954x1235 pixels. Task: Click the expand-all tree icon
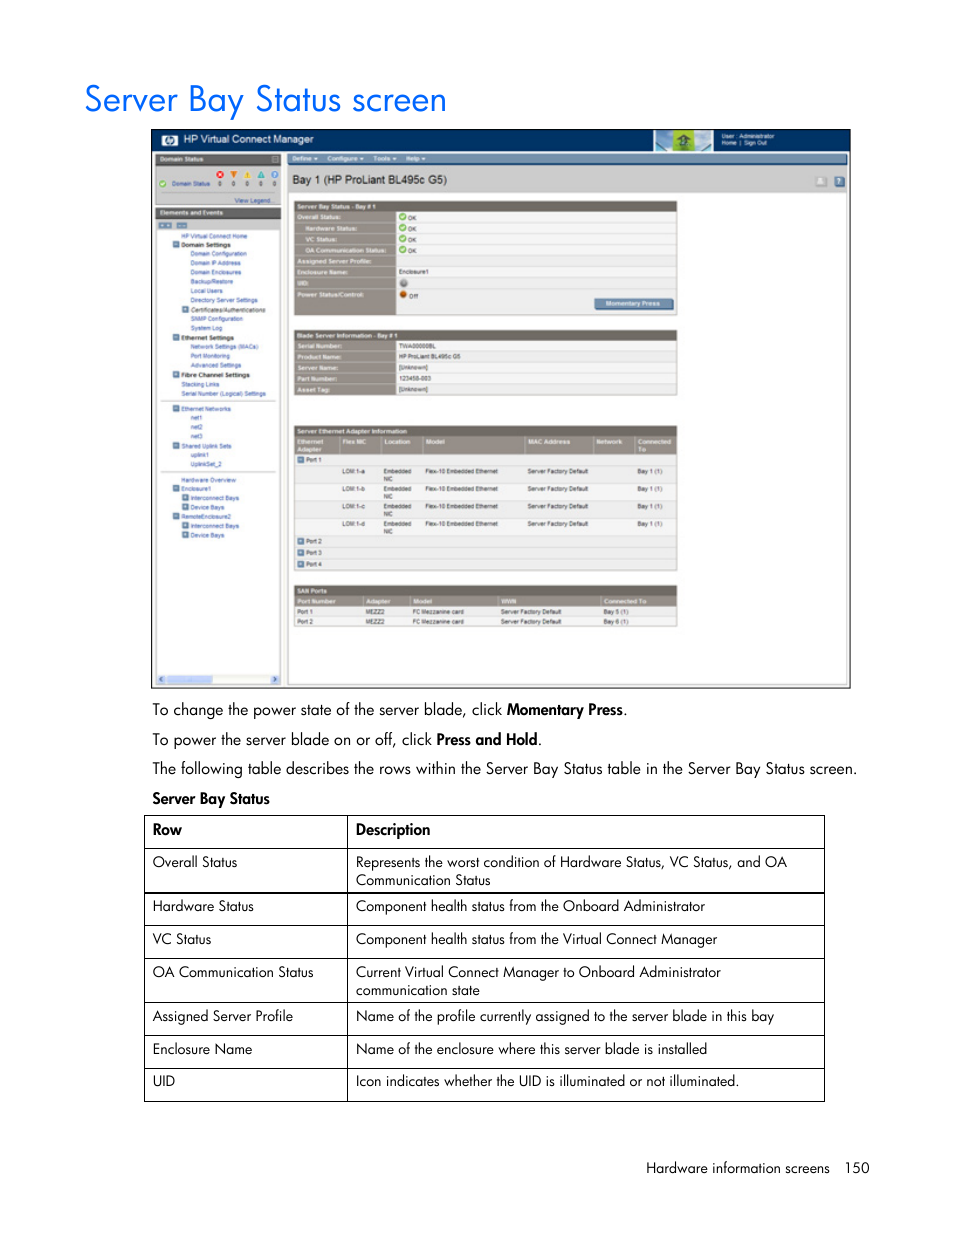165,225
